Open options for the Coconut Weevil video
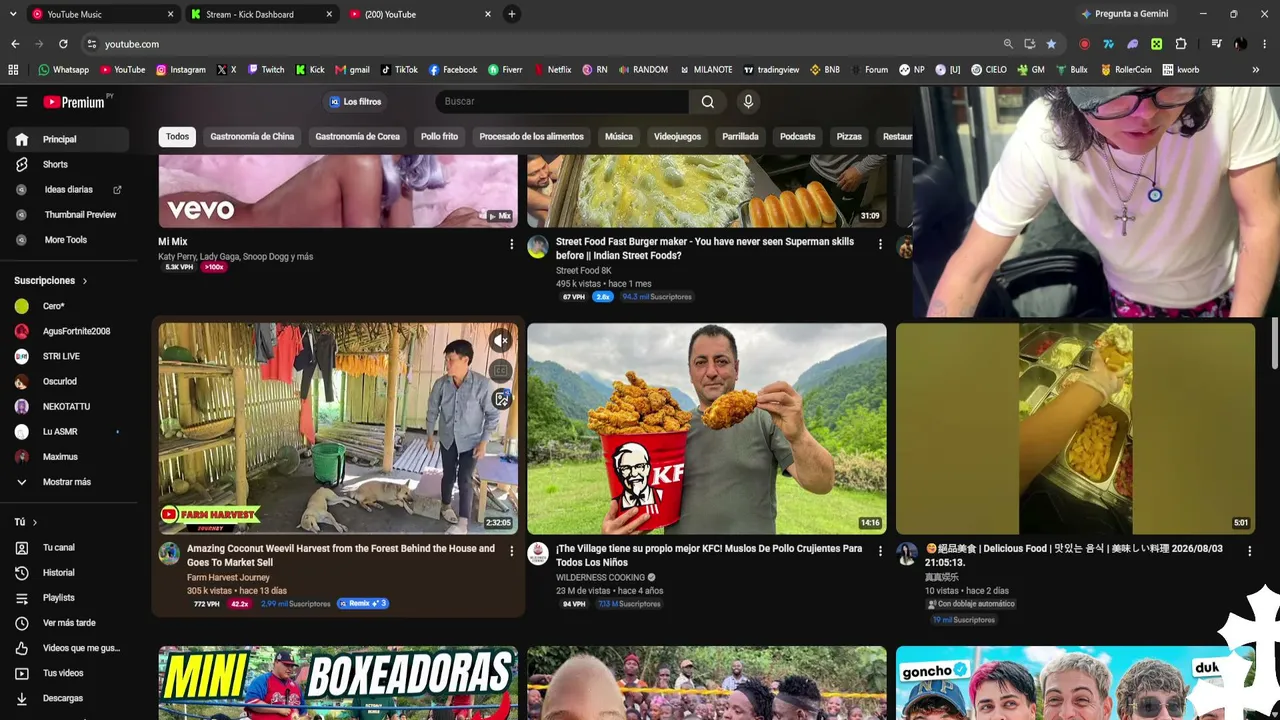1280x720 pixels. (x=511, y=551)
